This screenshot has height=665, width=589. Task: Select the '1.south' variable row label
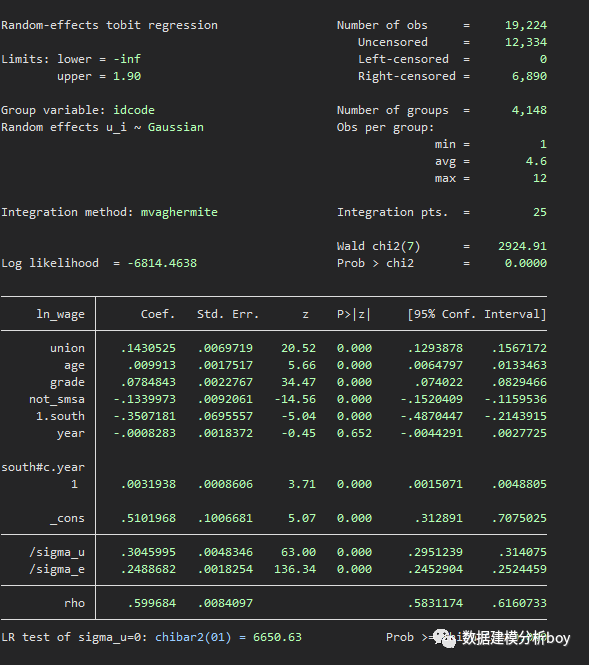coord(60,416)
